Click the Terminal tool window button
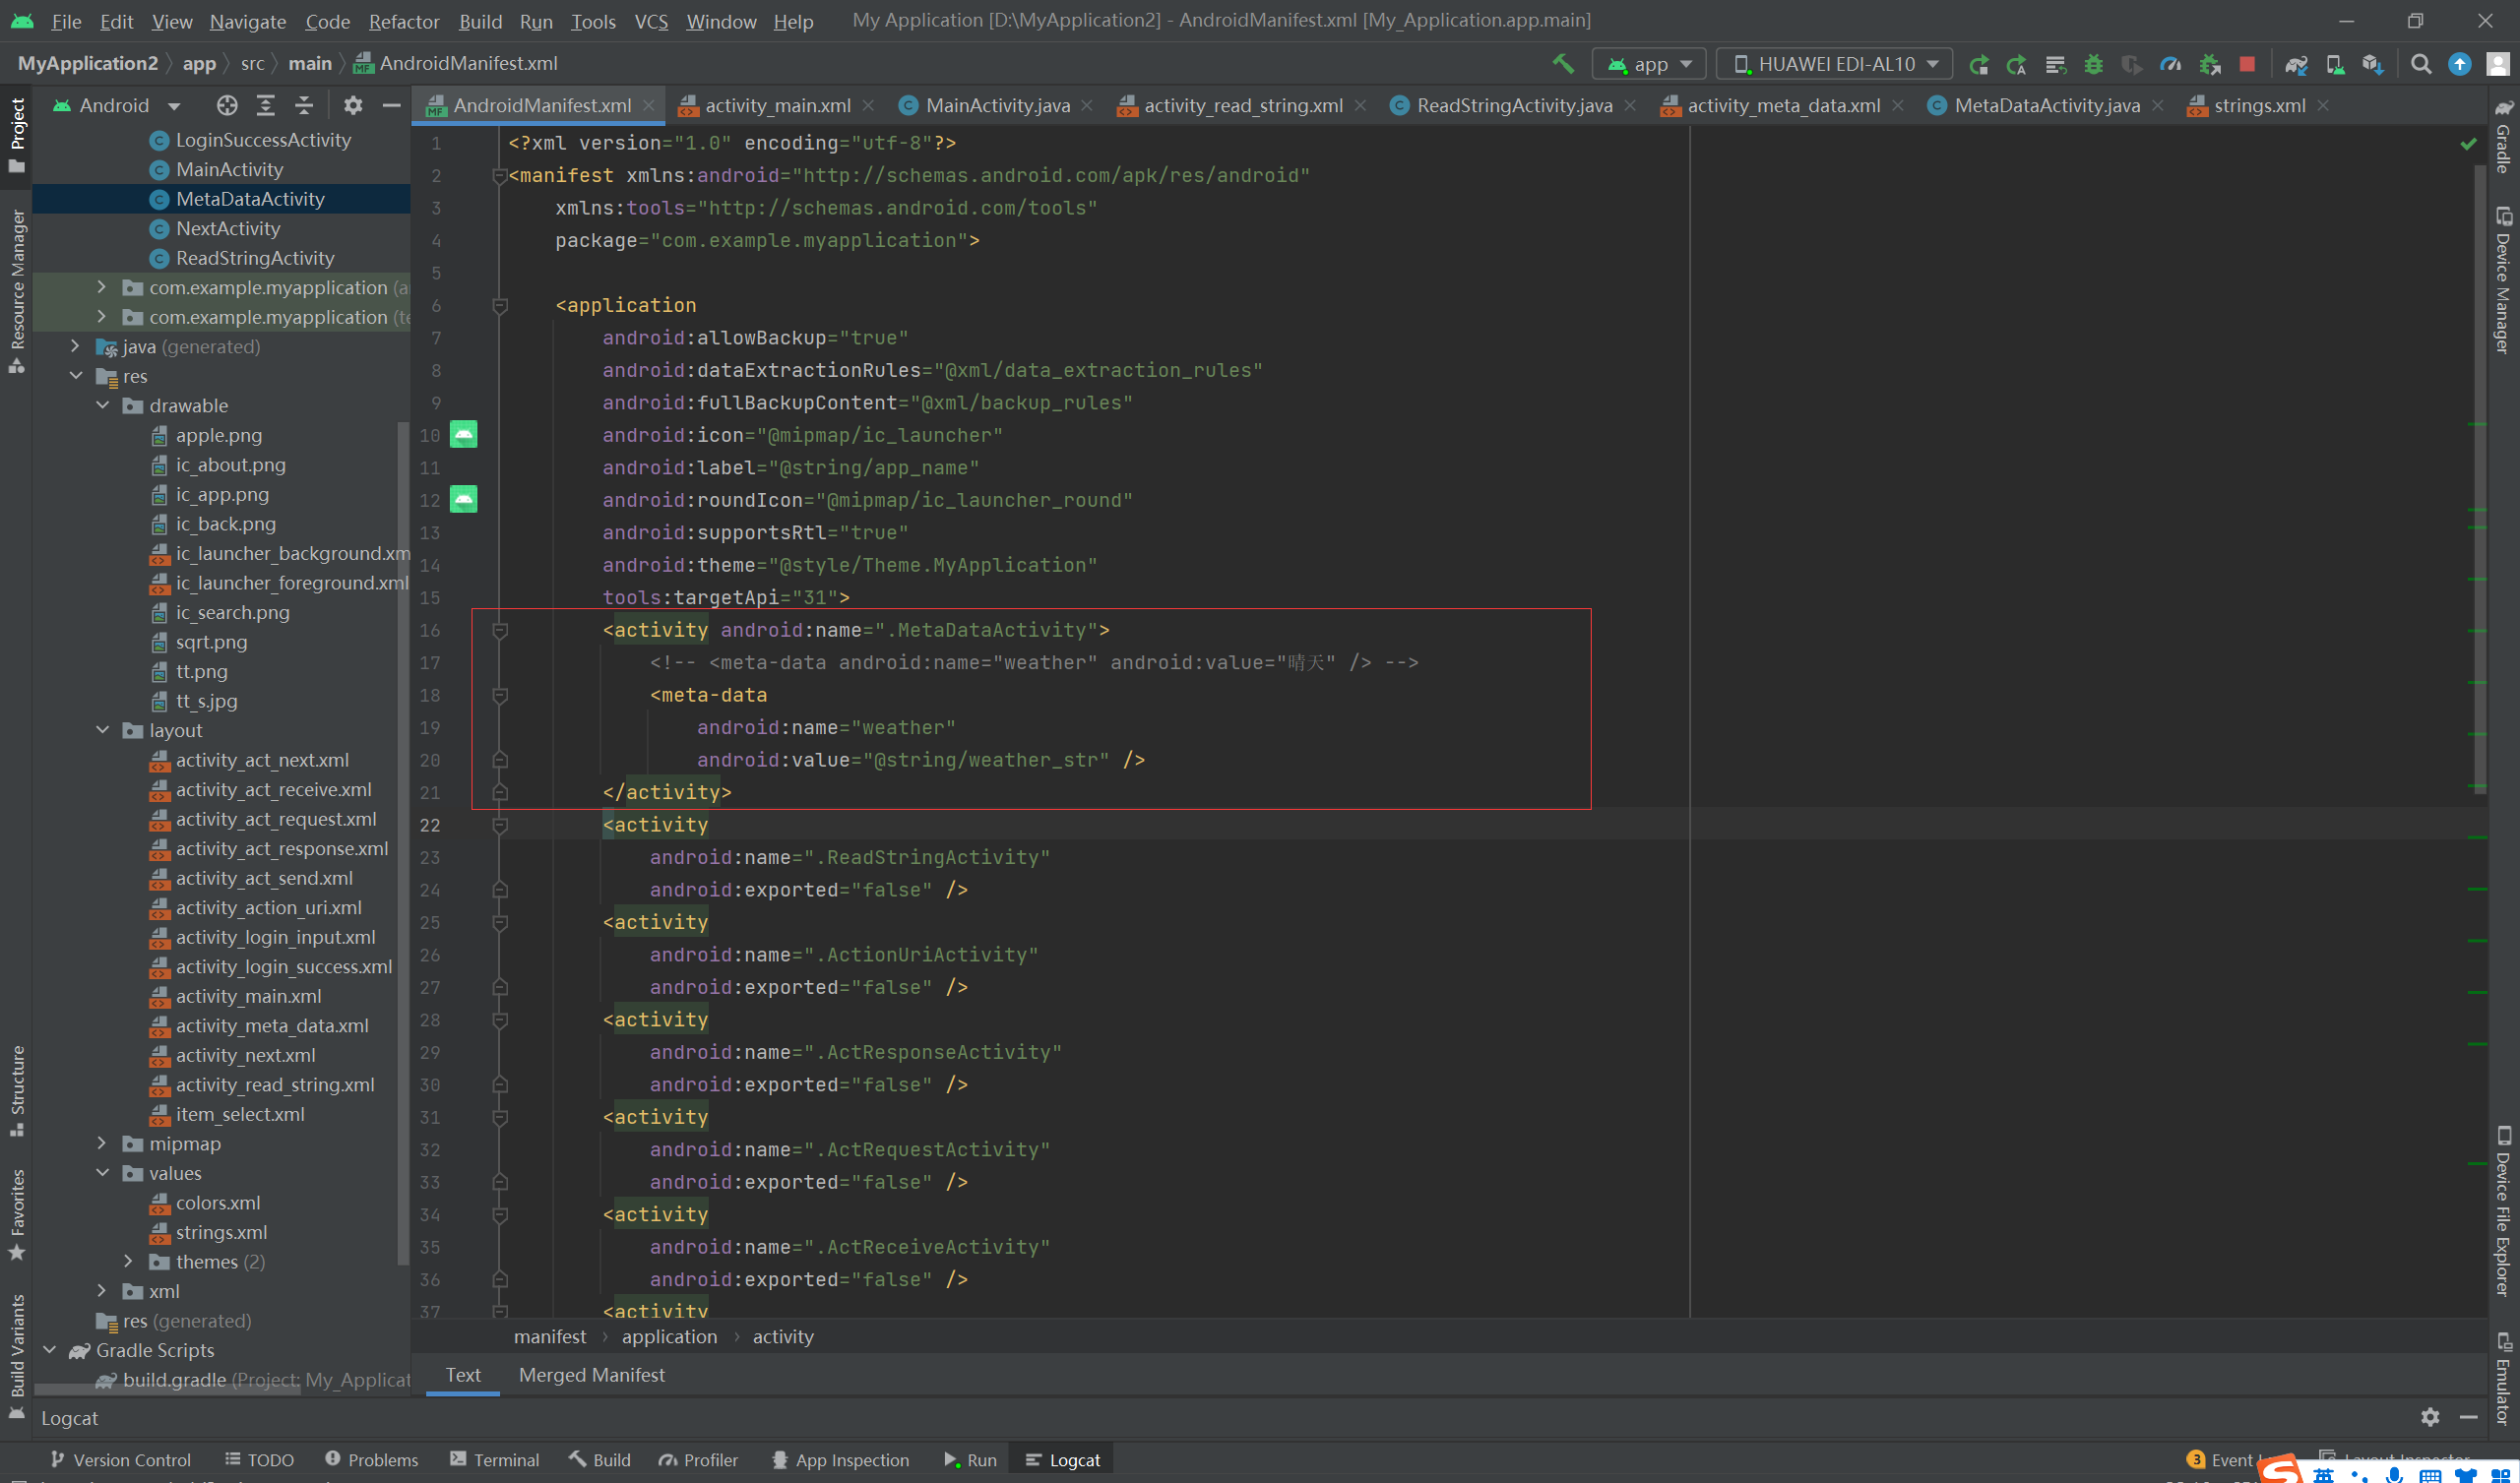The image size is (2520, 1483). 495,1460
